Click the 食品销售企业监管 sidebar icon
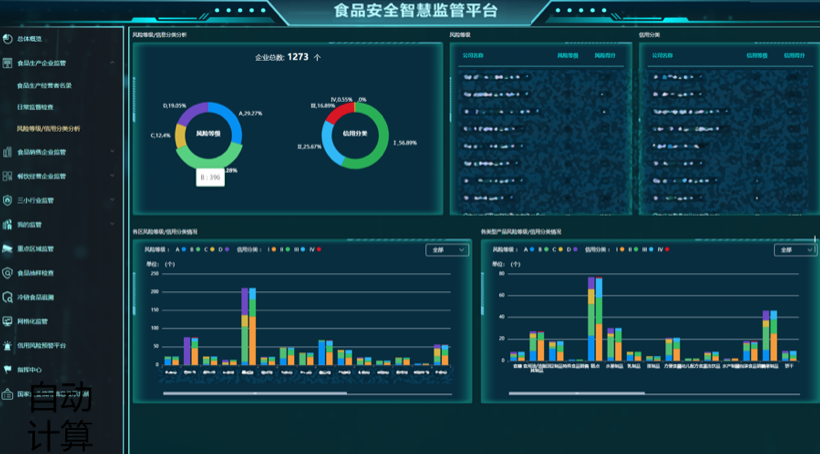This screenshot has height=454, width=820. coord(8,152)
